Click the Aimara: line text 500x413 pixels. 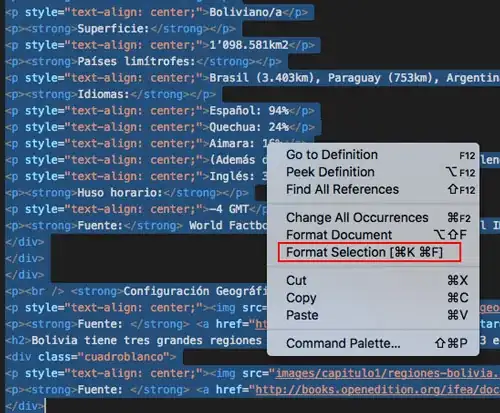pyautogui.click(x=232, y=143)
